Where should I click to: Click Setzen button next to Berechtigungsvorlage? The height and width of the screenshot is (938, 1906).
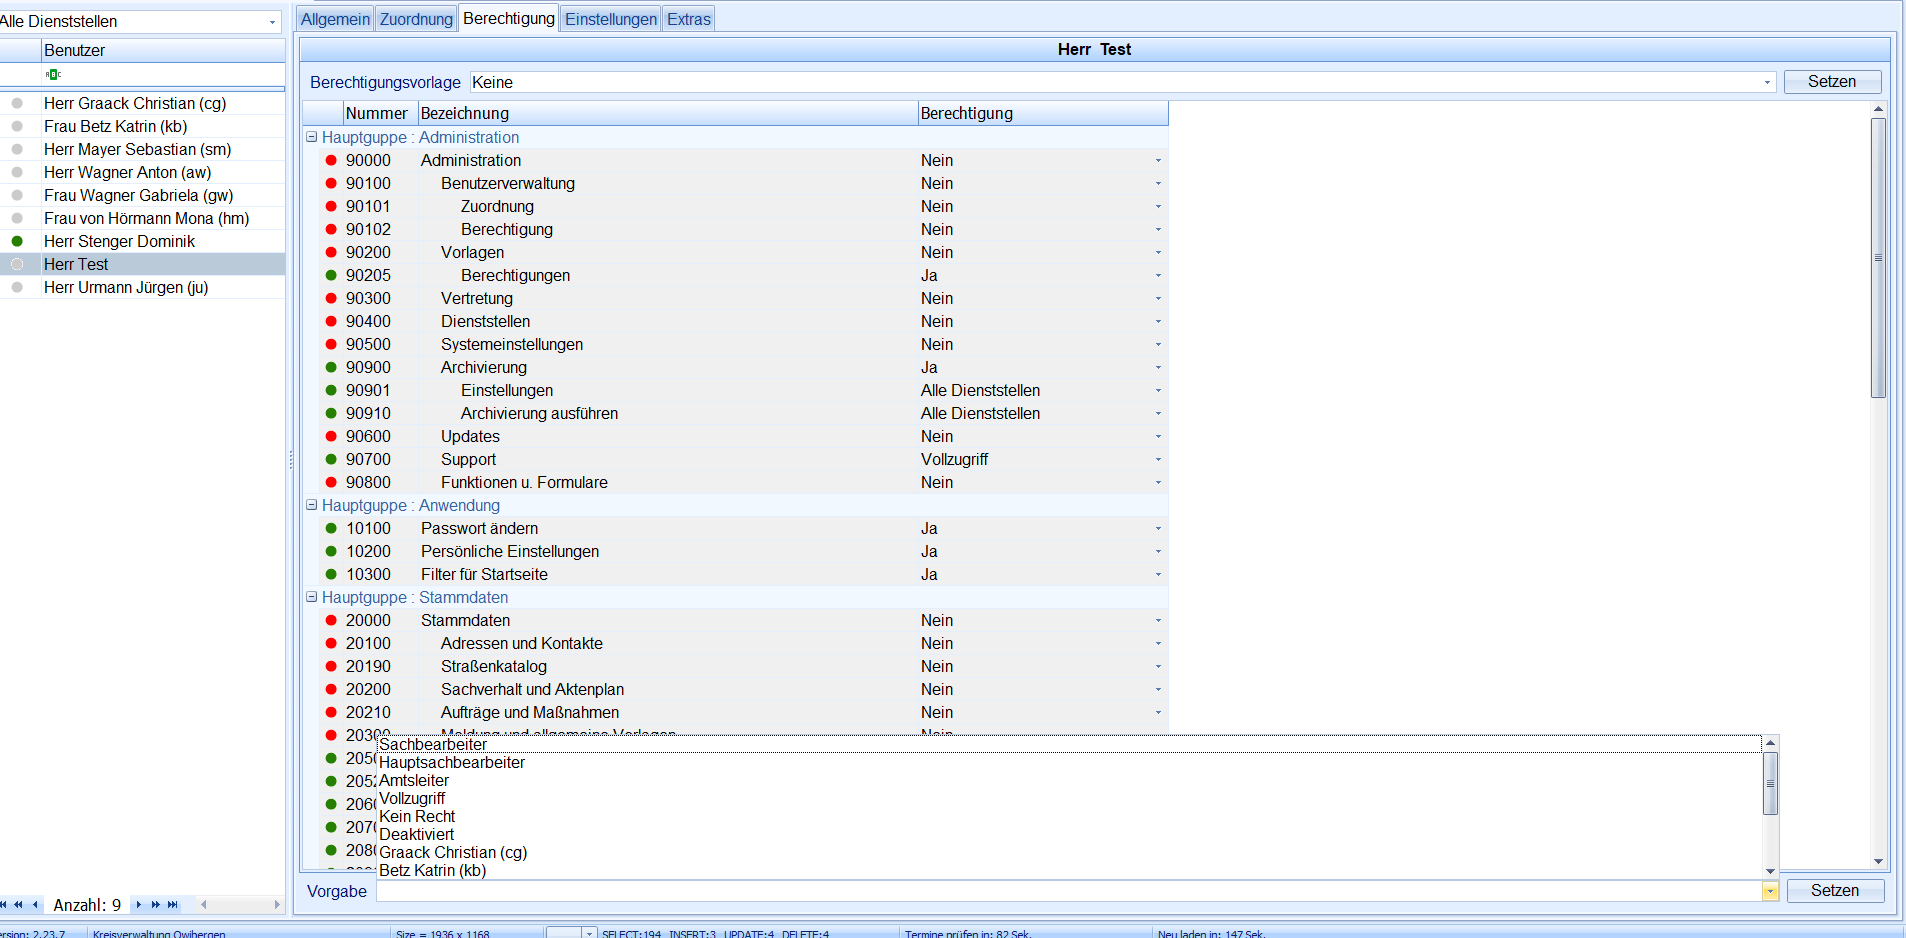point(1831,82)
